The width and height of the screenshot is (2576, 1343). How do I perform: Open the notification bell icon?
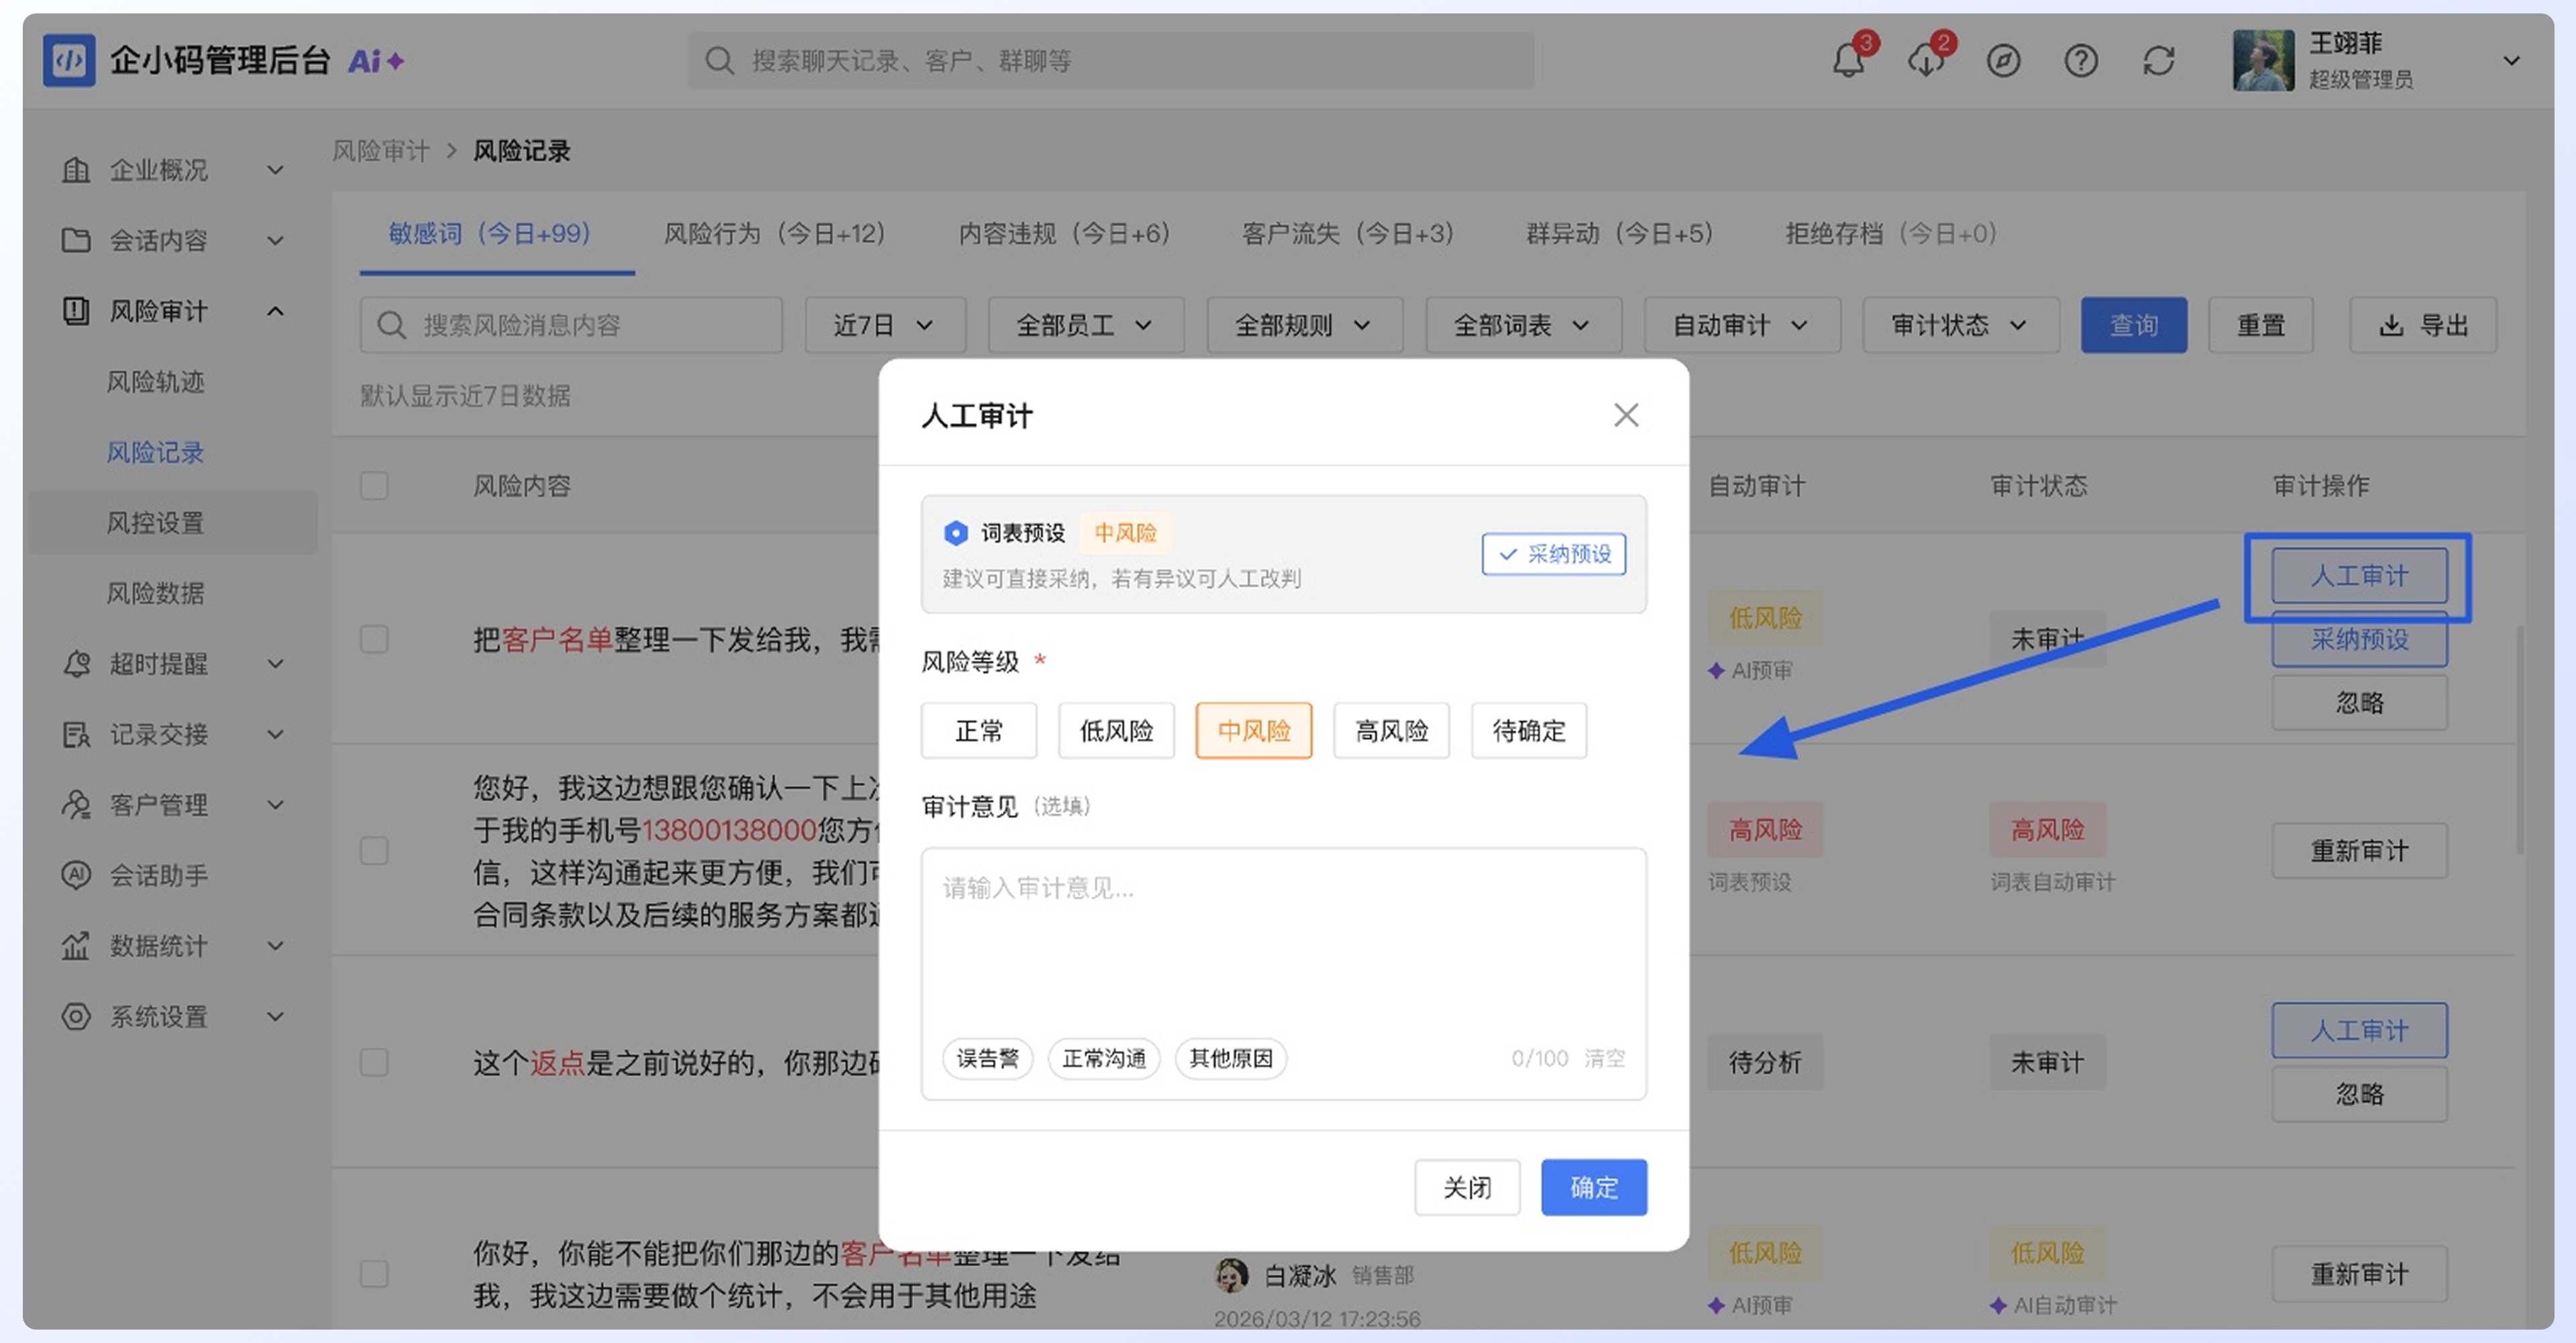(x=1848, y=61)
